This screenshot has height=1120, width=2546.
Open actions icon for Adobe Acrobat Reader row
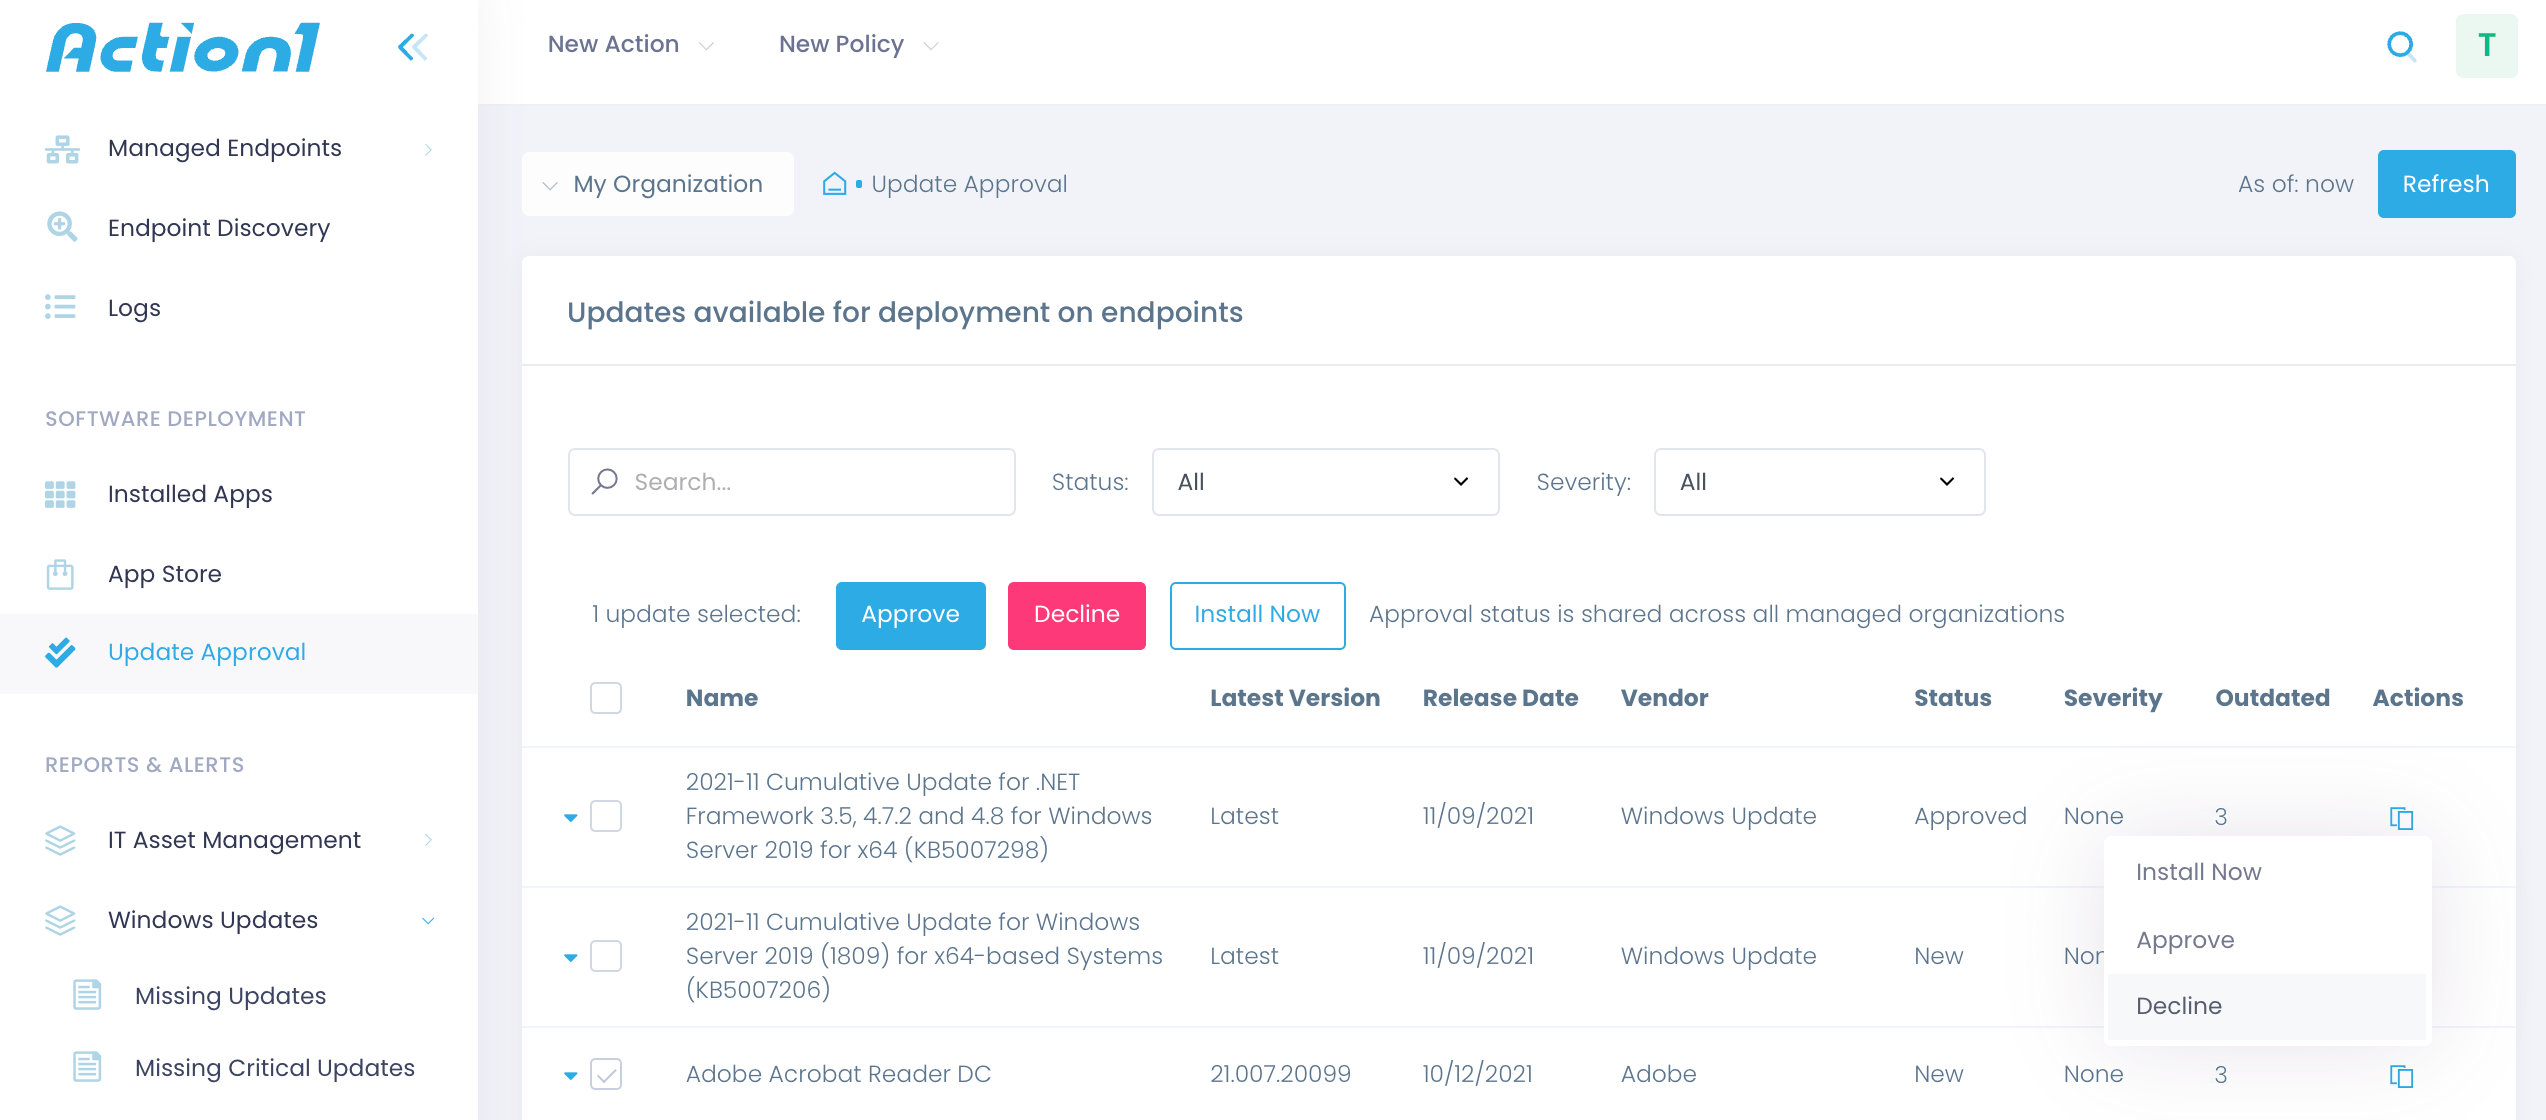2401,1076
